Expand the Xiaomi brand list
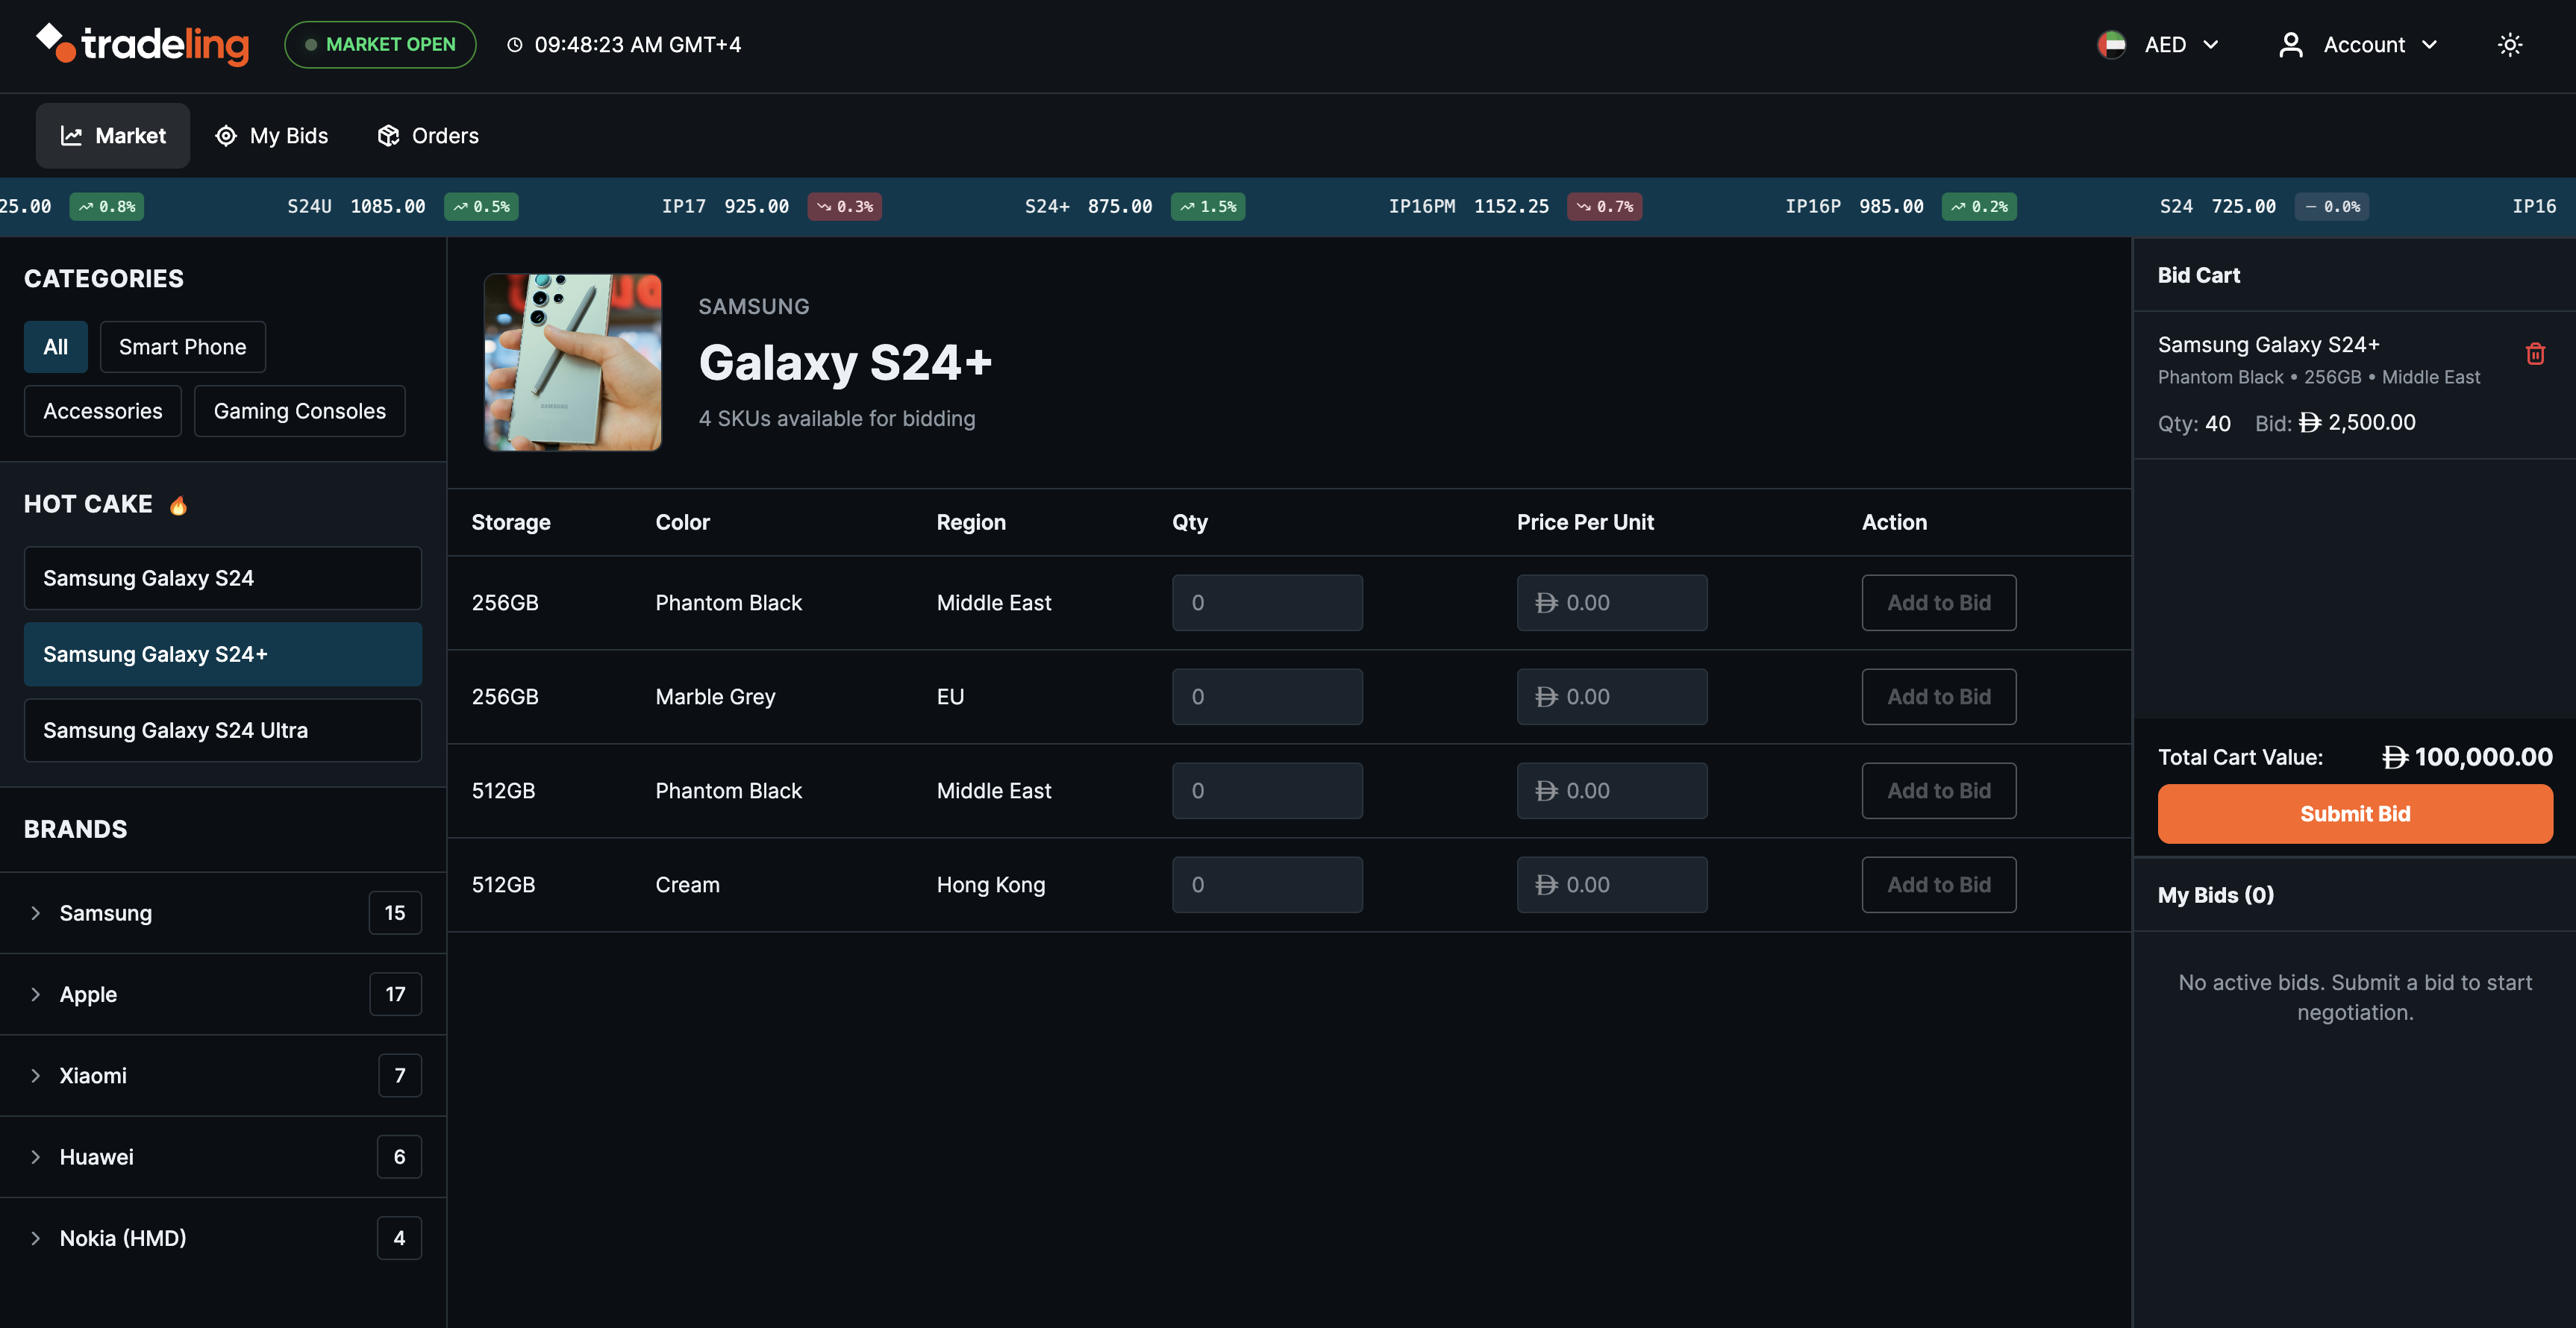 (x=36, y=1076)
